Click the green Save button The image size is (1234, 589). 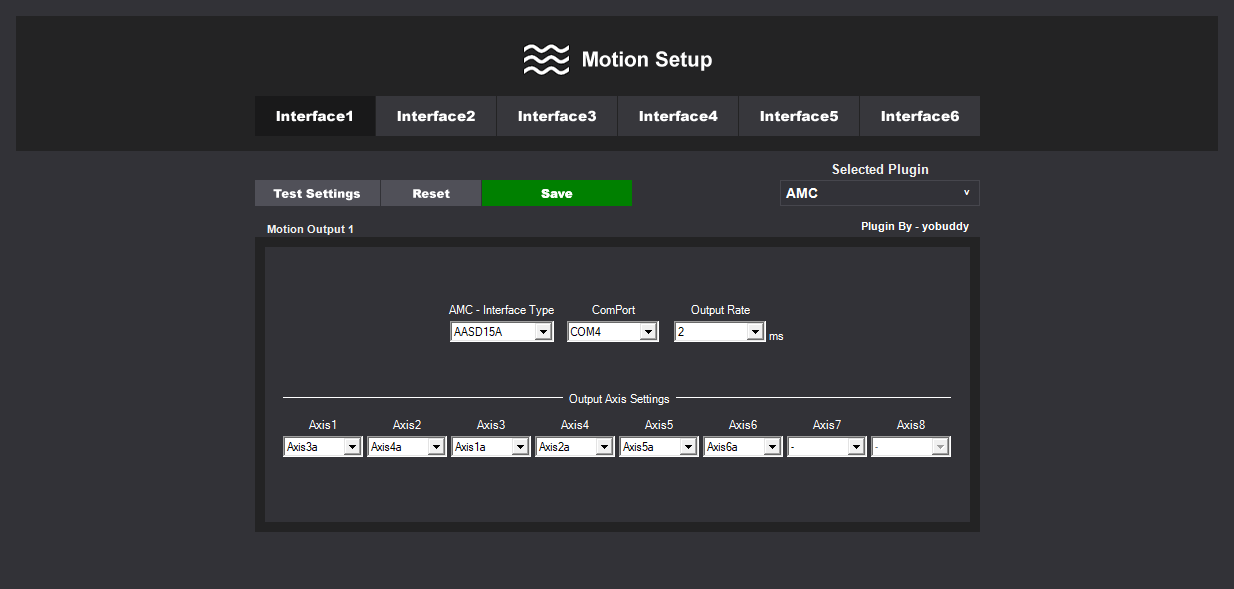[557, 193]
